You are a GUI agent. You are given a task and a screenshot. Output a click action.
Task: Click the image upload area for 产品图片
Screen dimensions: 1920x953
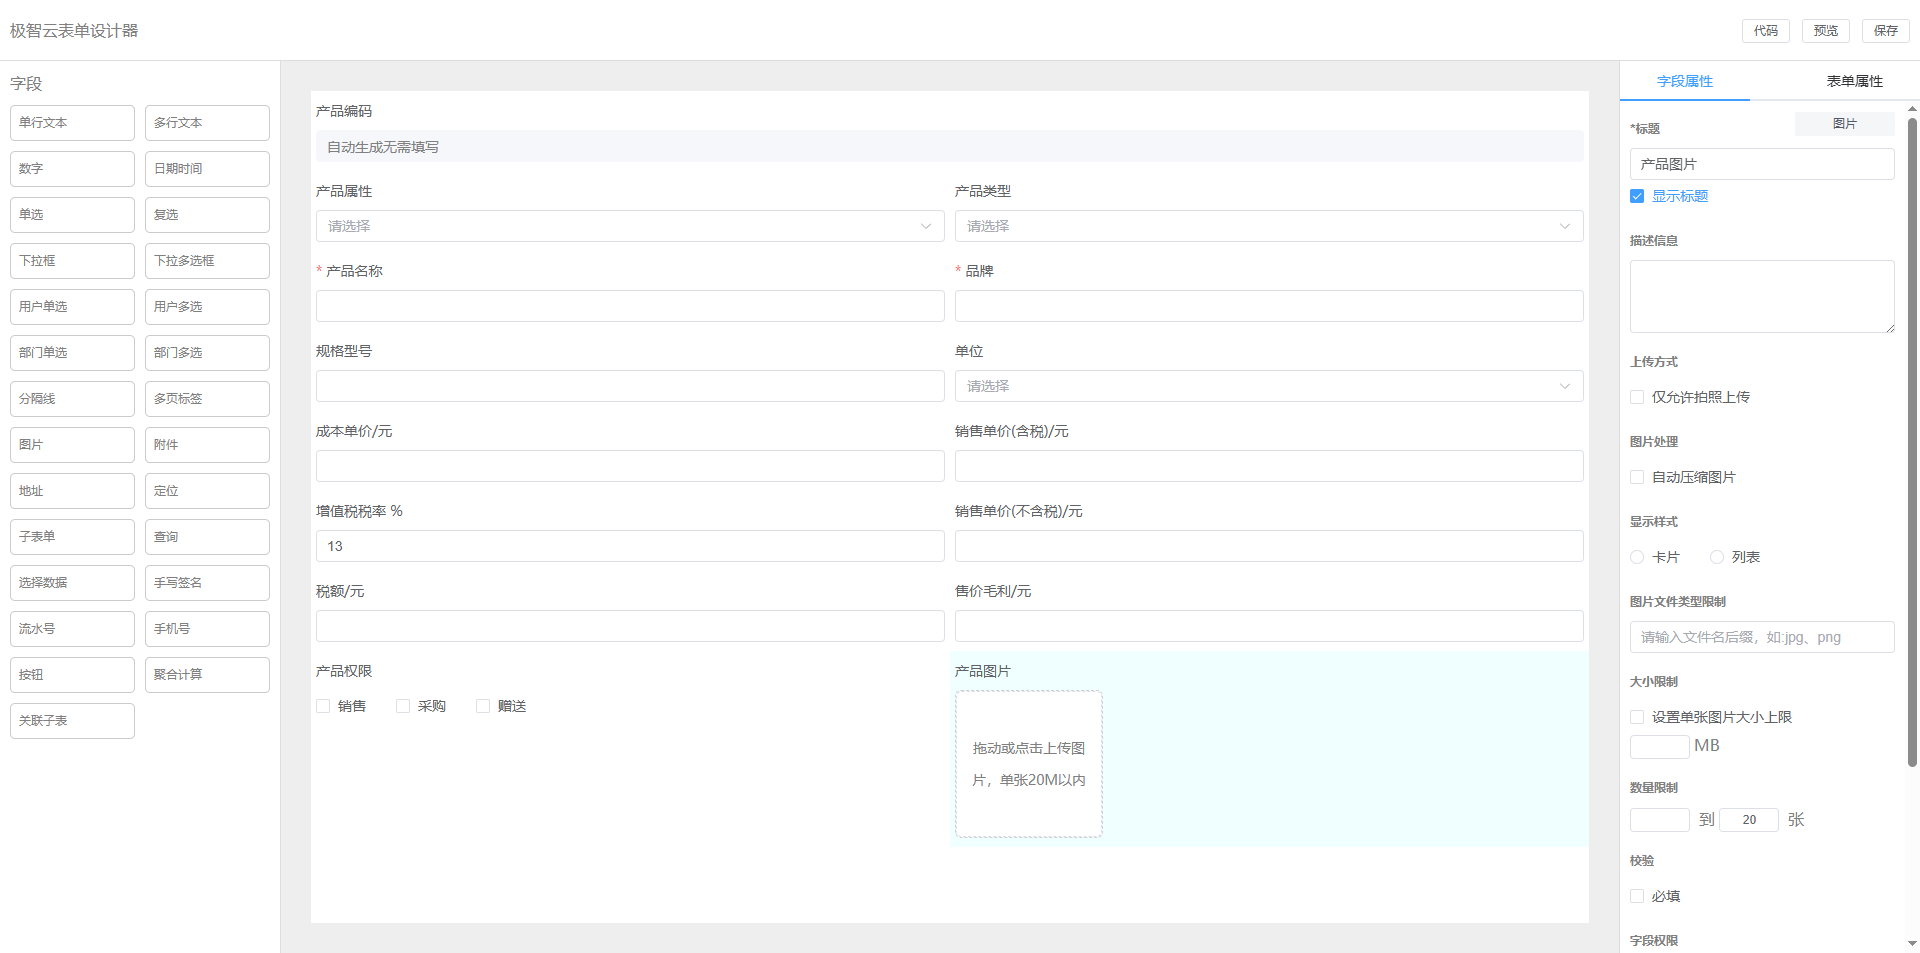click(x=1028, y=764)
